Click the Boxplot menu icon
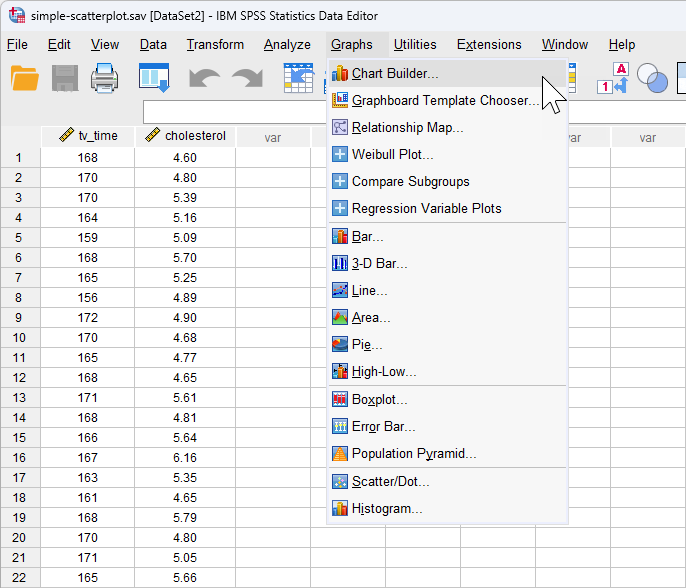The width and height of the screenshot is (686, 588). tap(340, 399)
